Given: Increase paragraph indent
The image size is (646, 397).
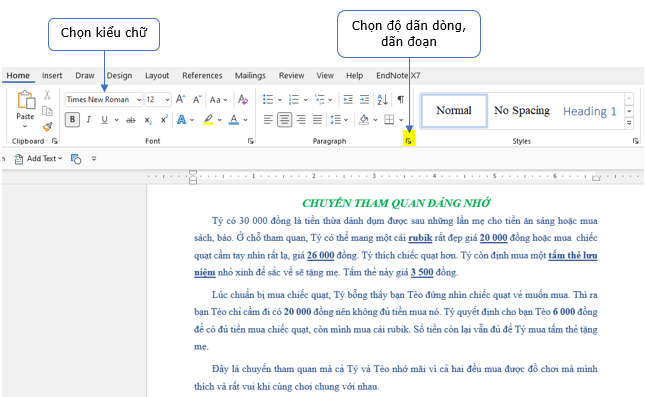Looking at the screenshot, I should 364,99.
